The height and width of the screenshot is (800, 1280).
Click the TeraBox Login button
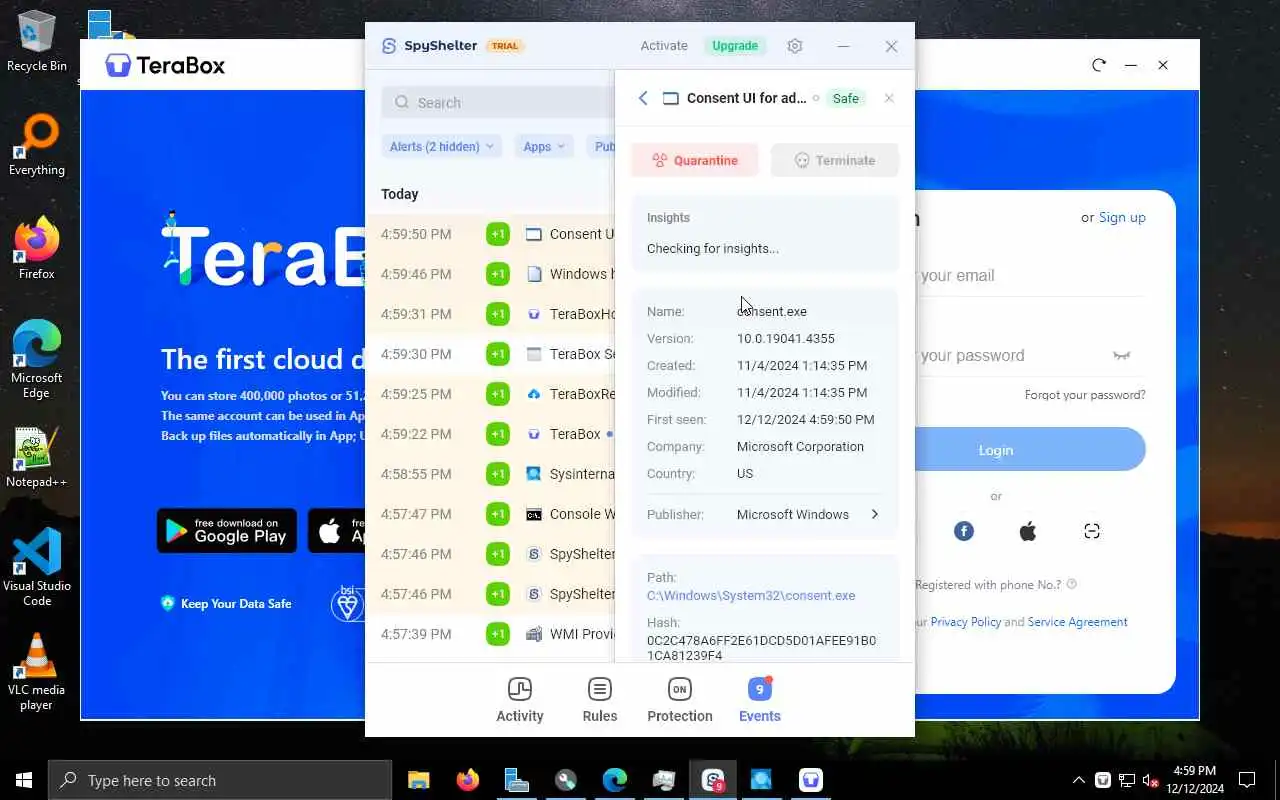click(x=1030, y=450)
